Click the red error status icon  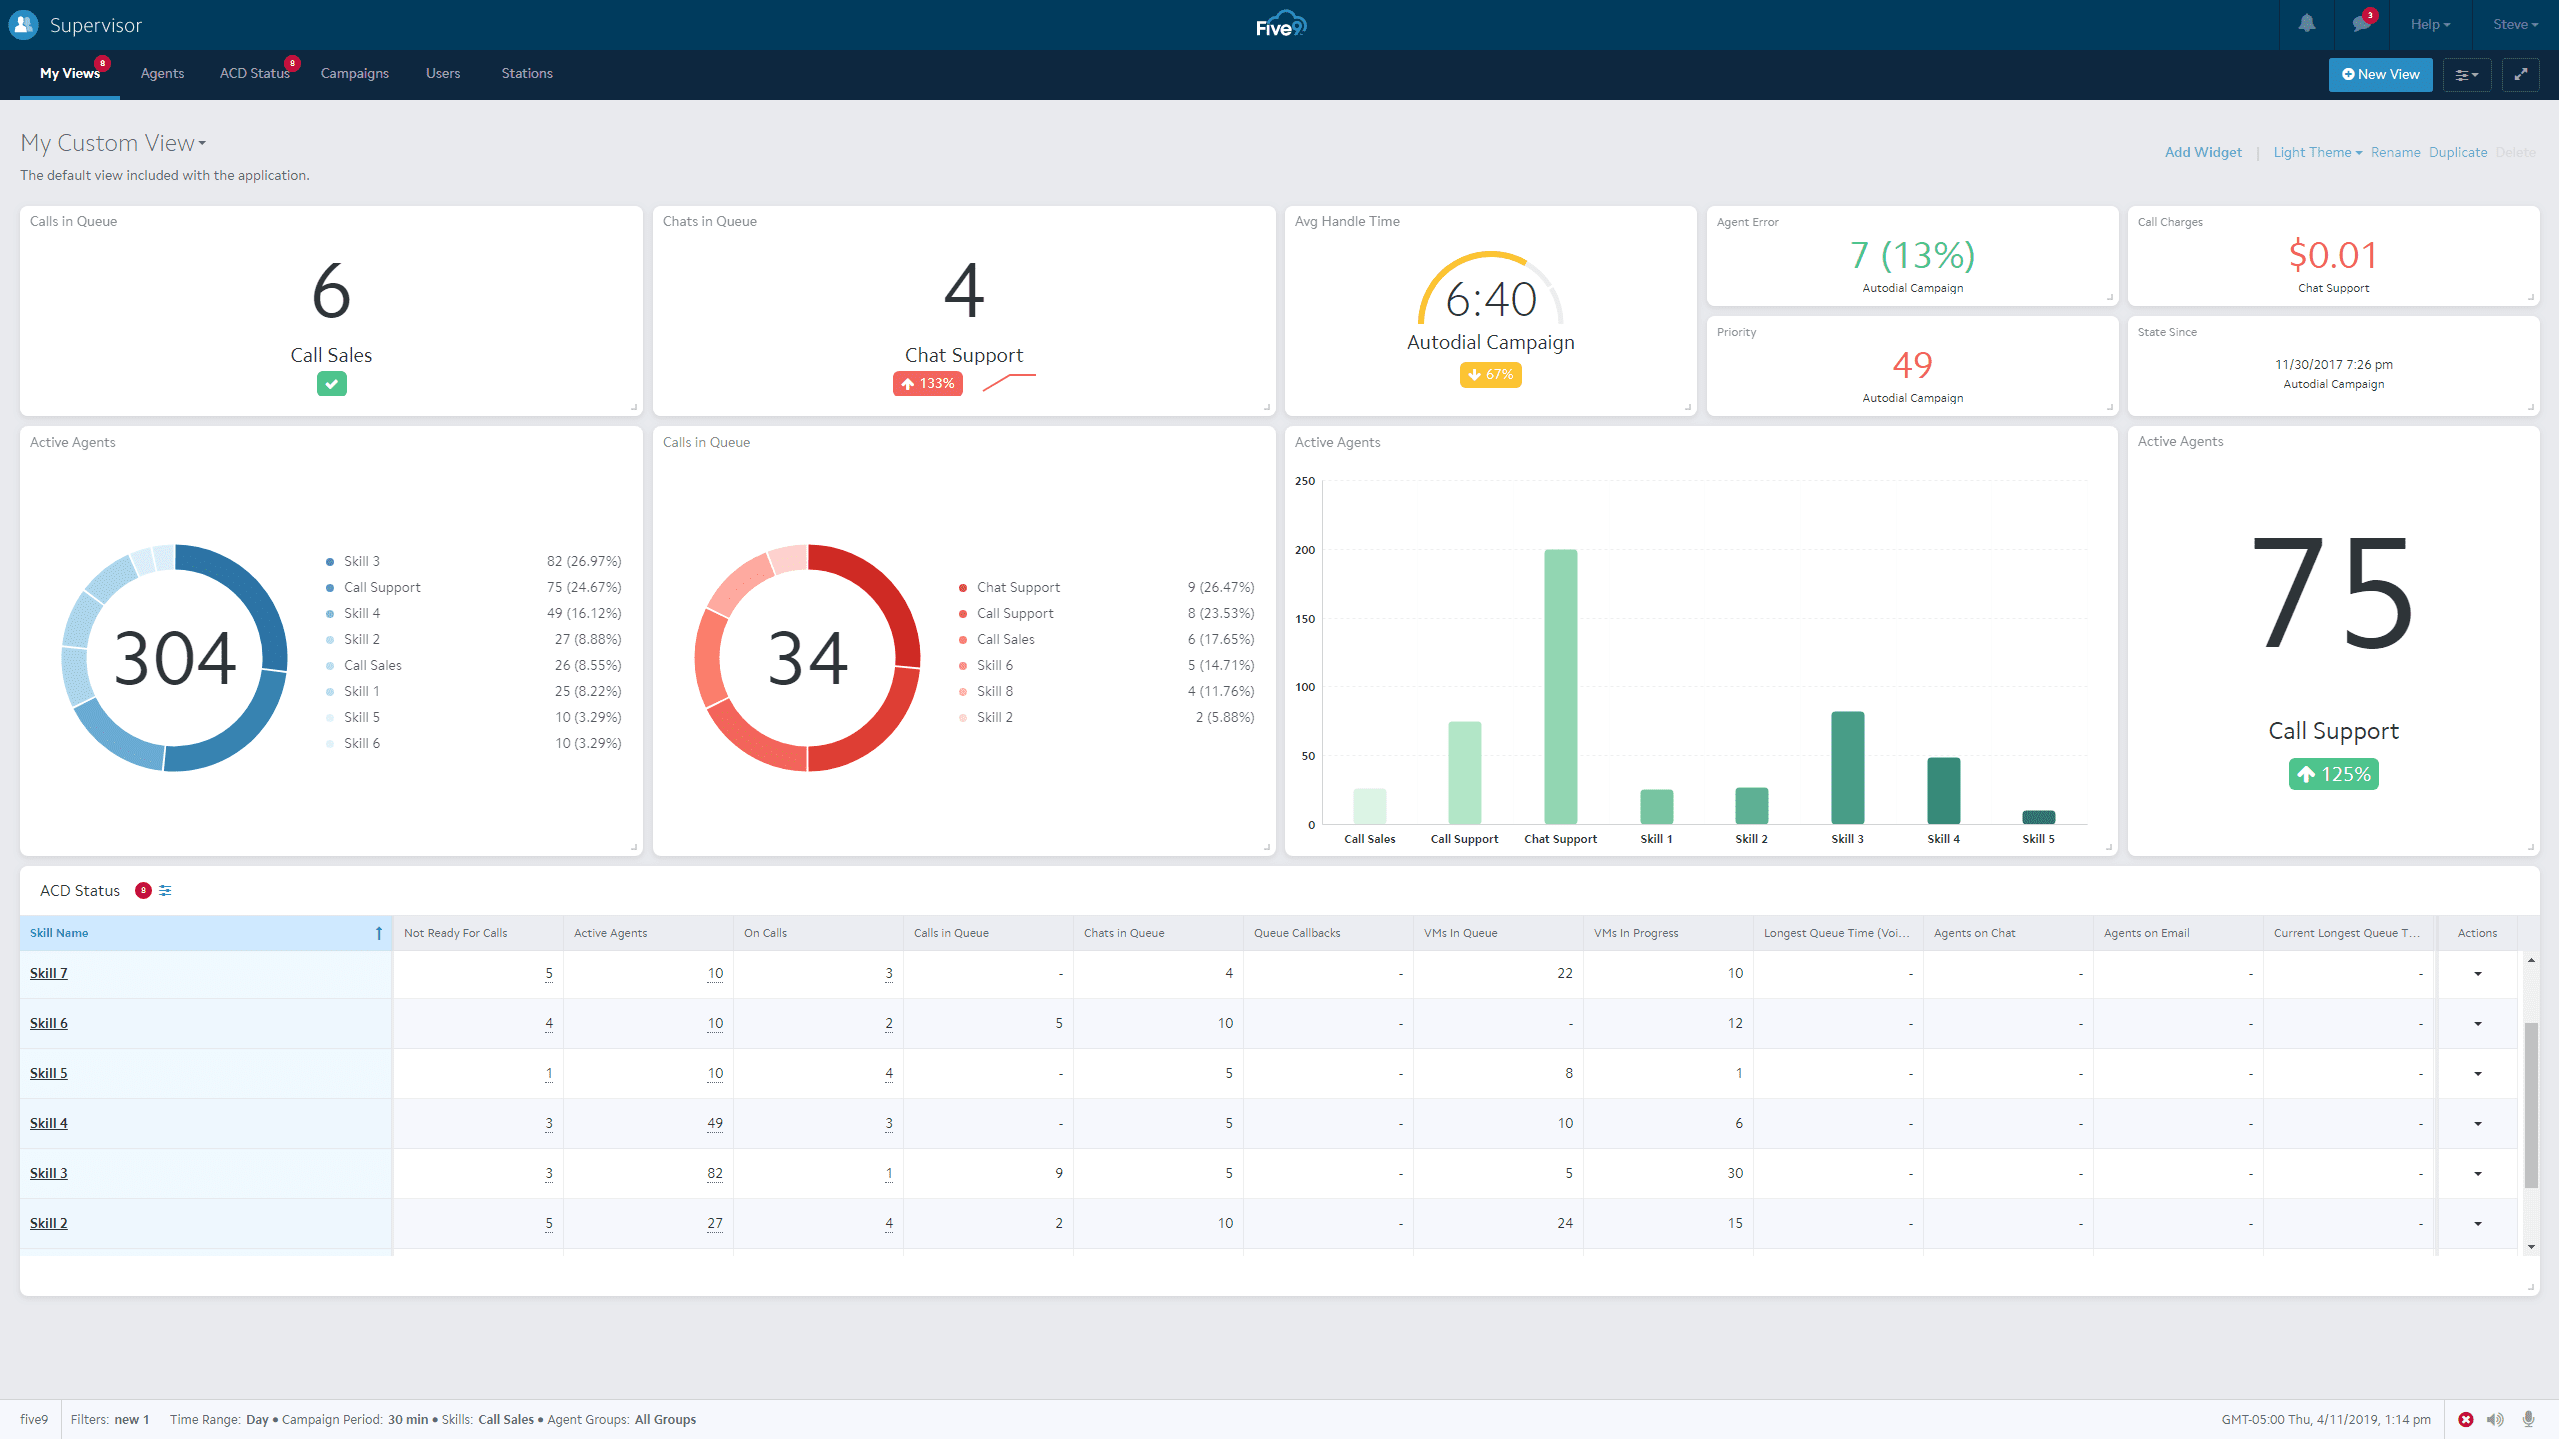point(2465,1419)
